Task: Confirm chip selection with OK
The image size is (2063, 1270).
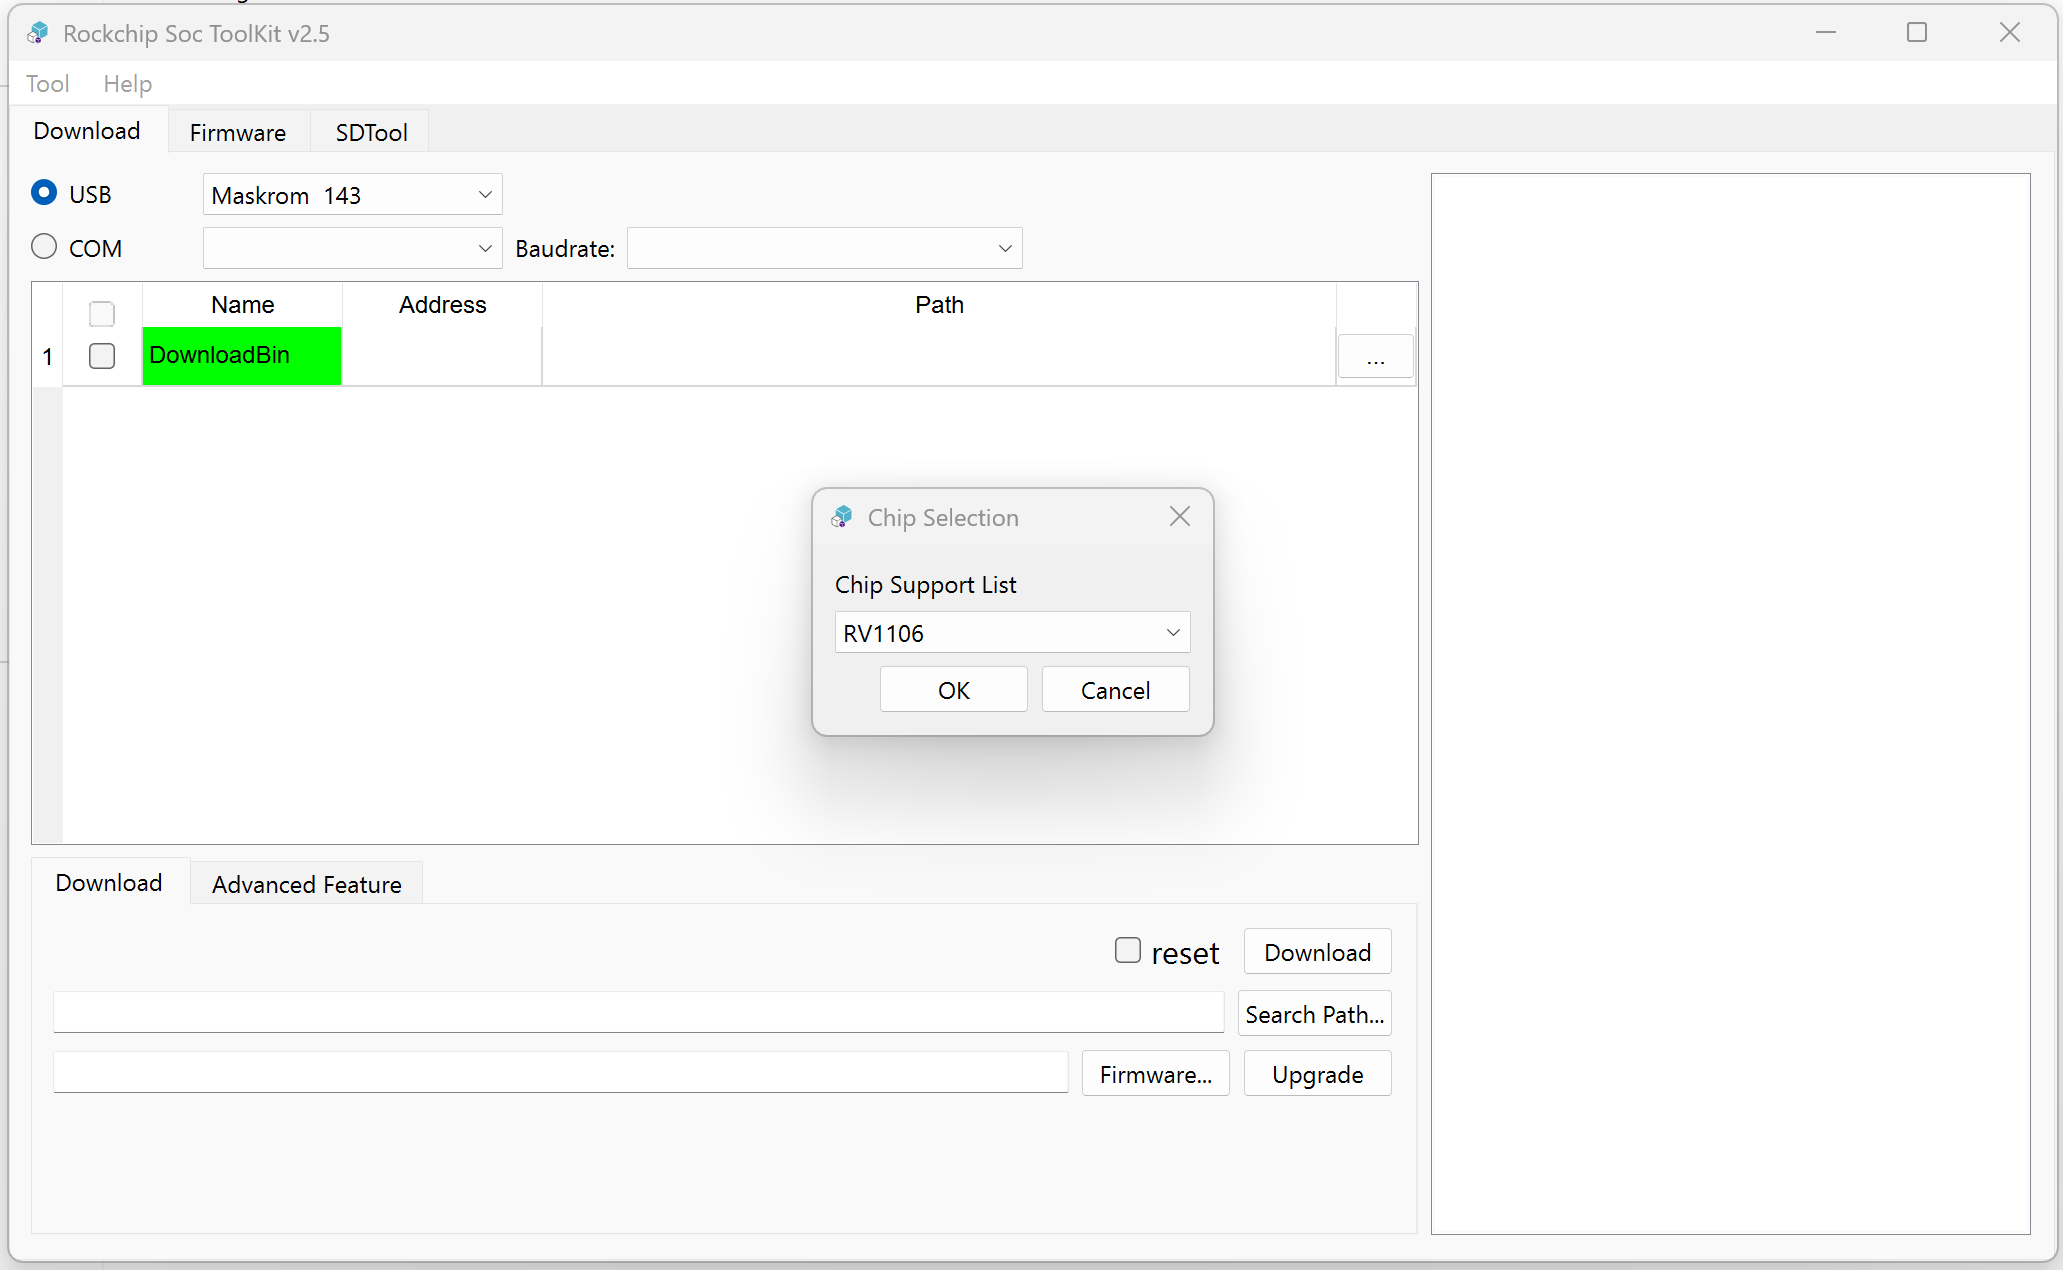Action: click(x=952, y=689)
